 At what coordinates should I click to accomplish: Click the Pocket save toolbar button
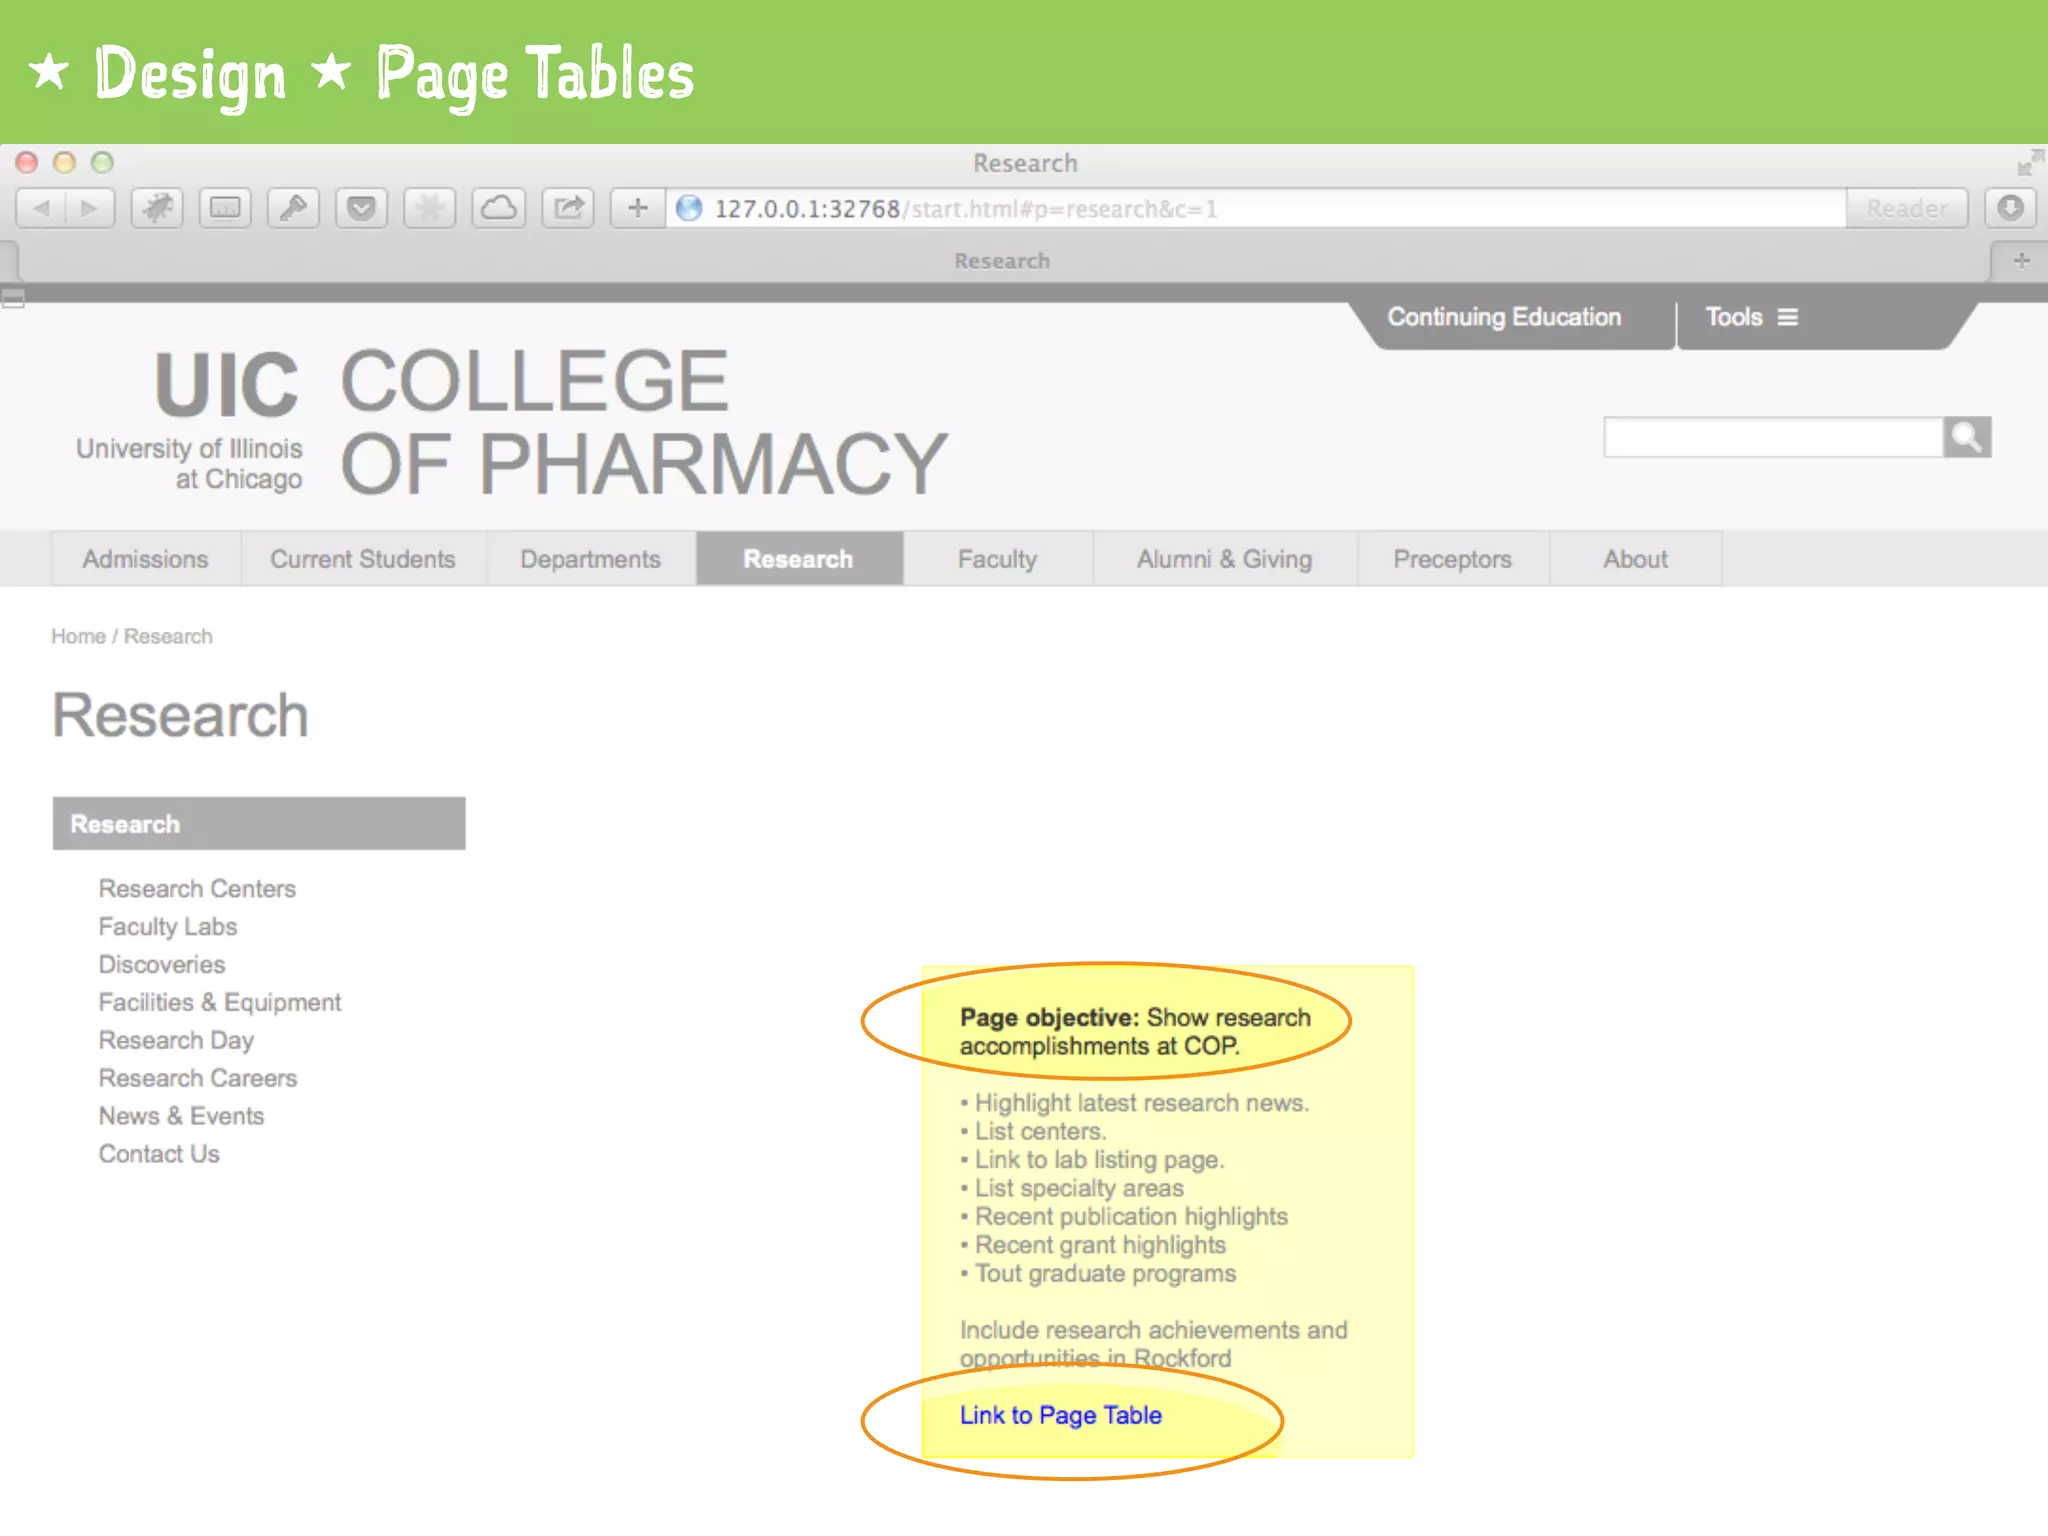tap(361, 208)
